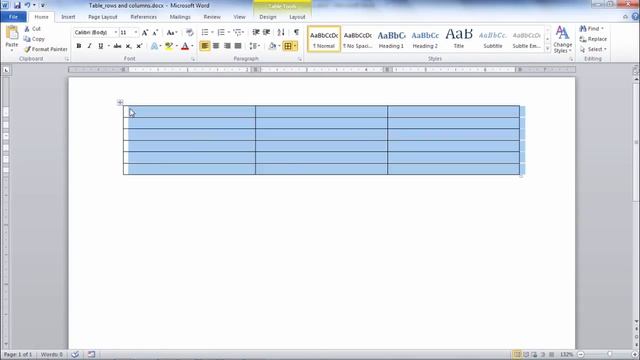Check spelling via status bar proofing icon
640x360 pixels.
pos(75,354)
